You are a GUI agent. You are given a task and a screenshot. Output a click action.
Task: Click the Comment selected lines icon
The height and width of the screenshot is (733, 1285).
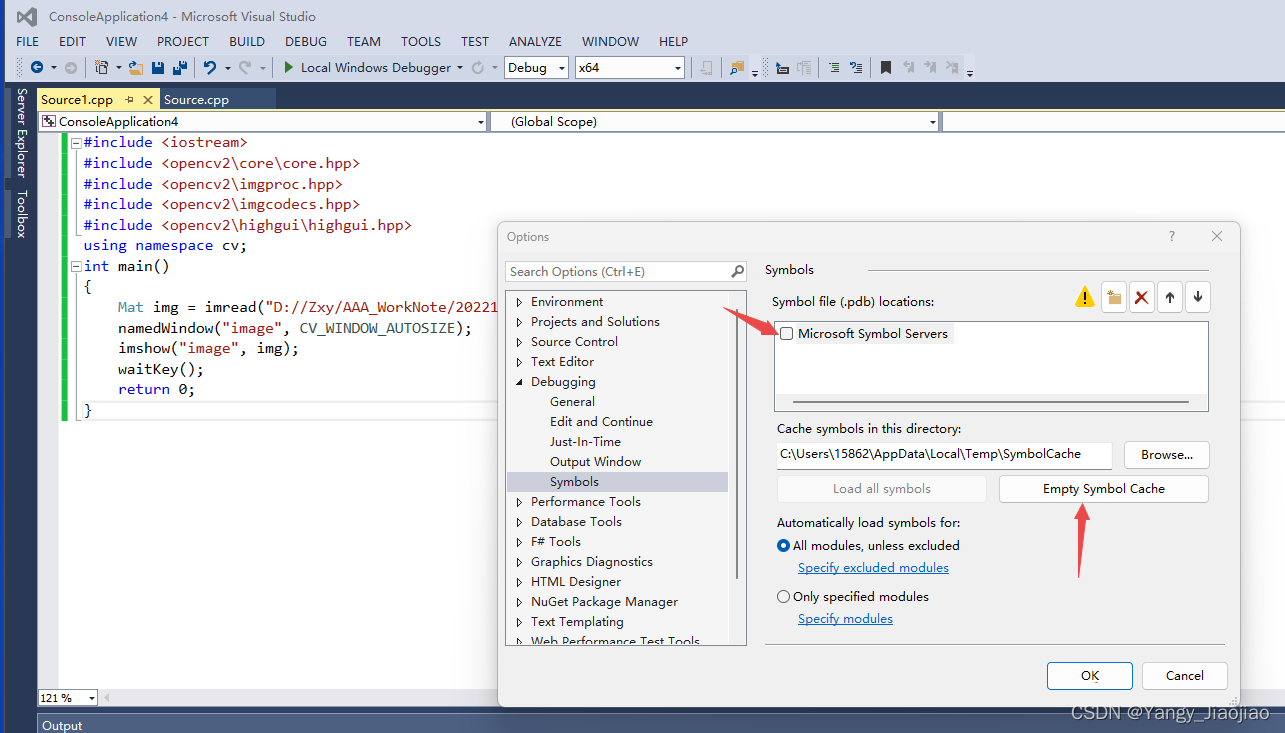(x=833, y=68)
